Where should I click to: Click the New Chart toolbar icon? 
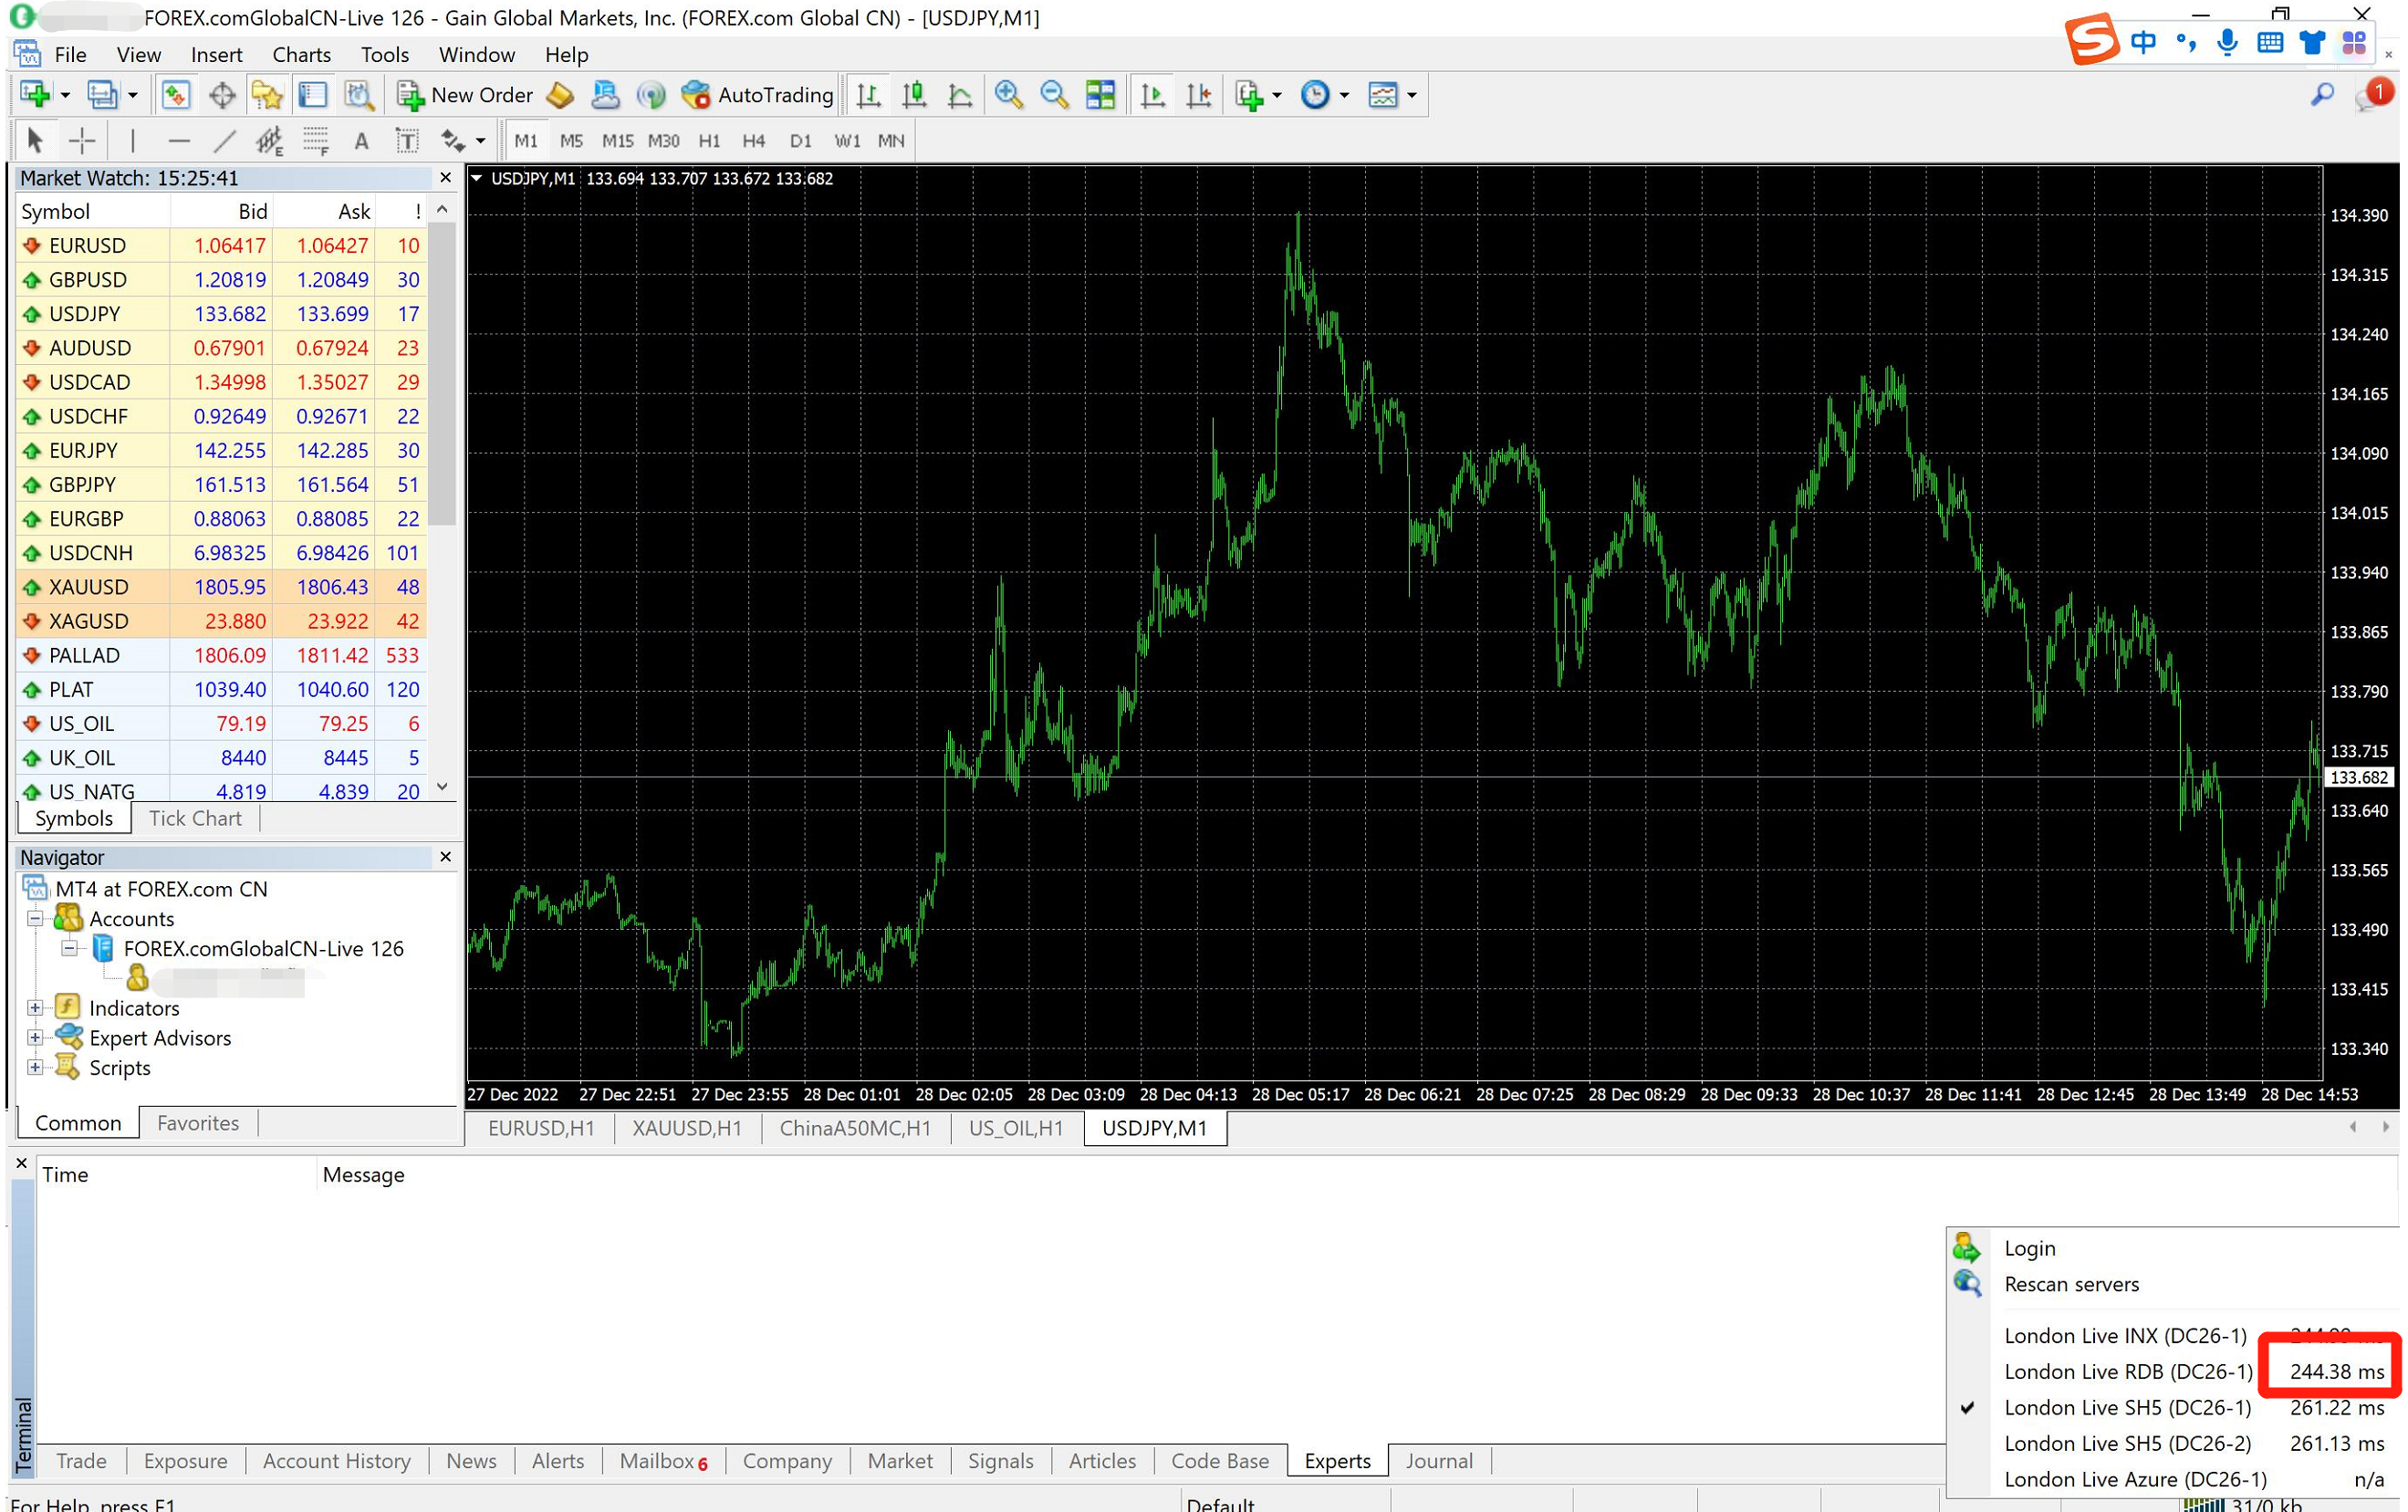click(35, 95)
